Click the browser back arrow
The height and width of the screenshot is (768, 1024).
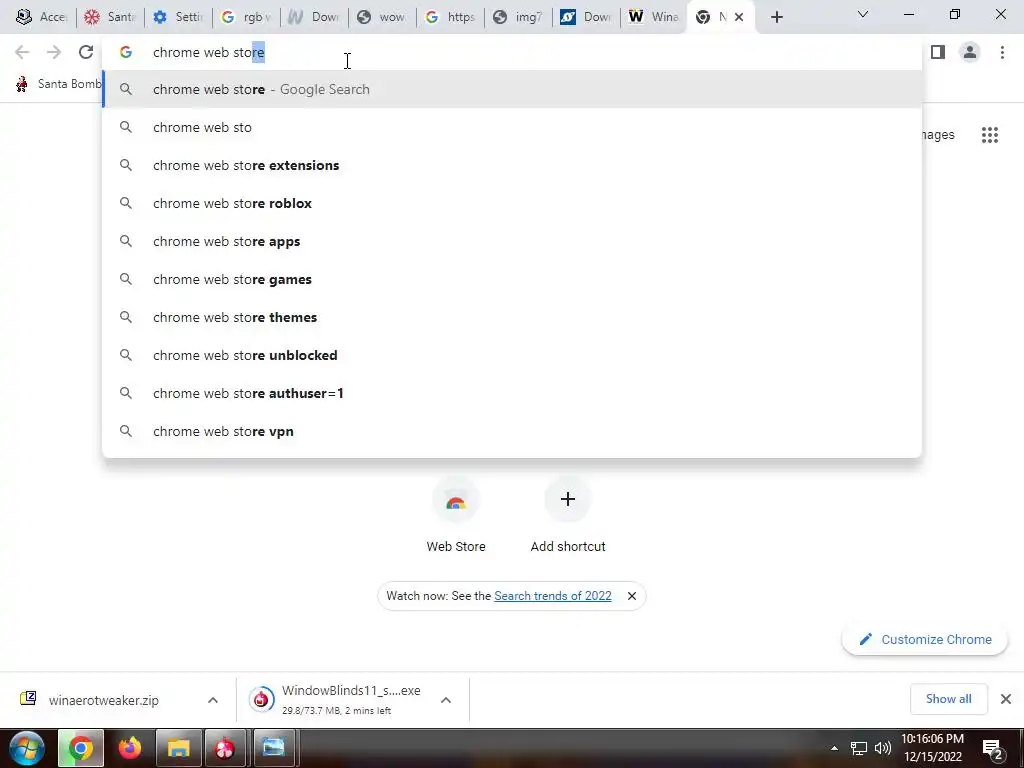(22, 52)
